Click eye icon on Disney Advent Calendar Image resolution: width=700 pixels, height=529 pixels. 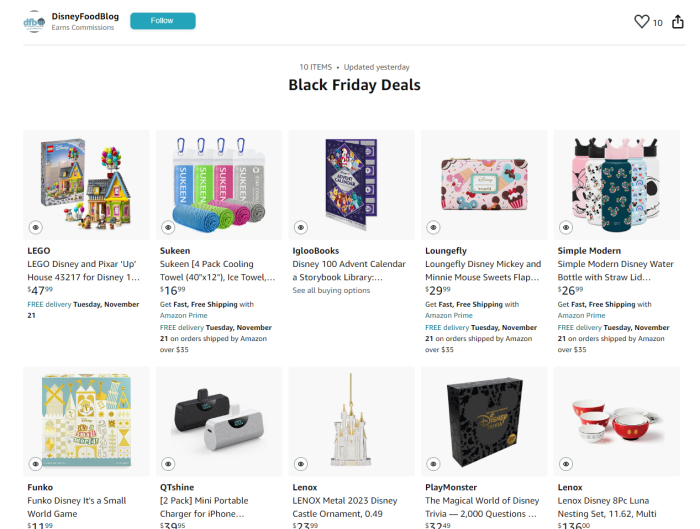[x=300, y=227]
